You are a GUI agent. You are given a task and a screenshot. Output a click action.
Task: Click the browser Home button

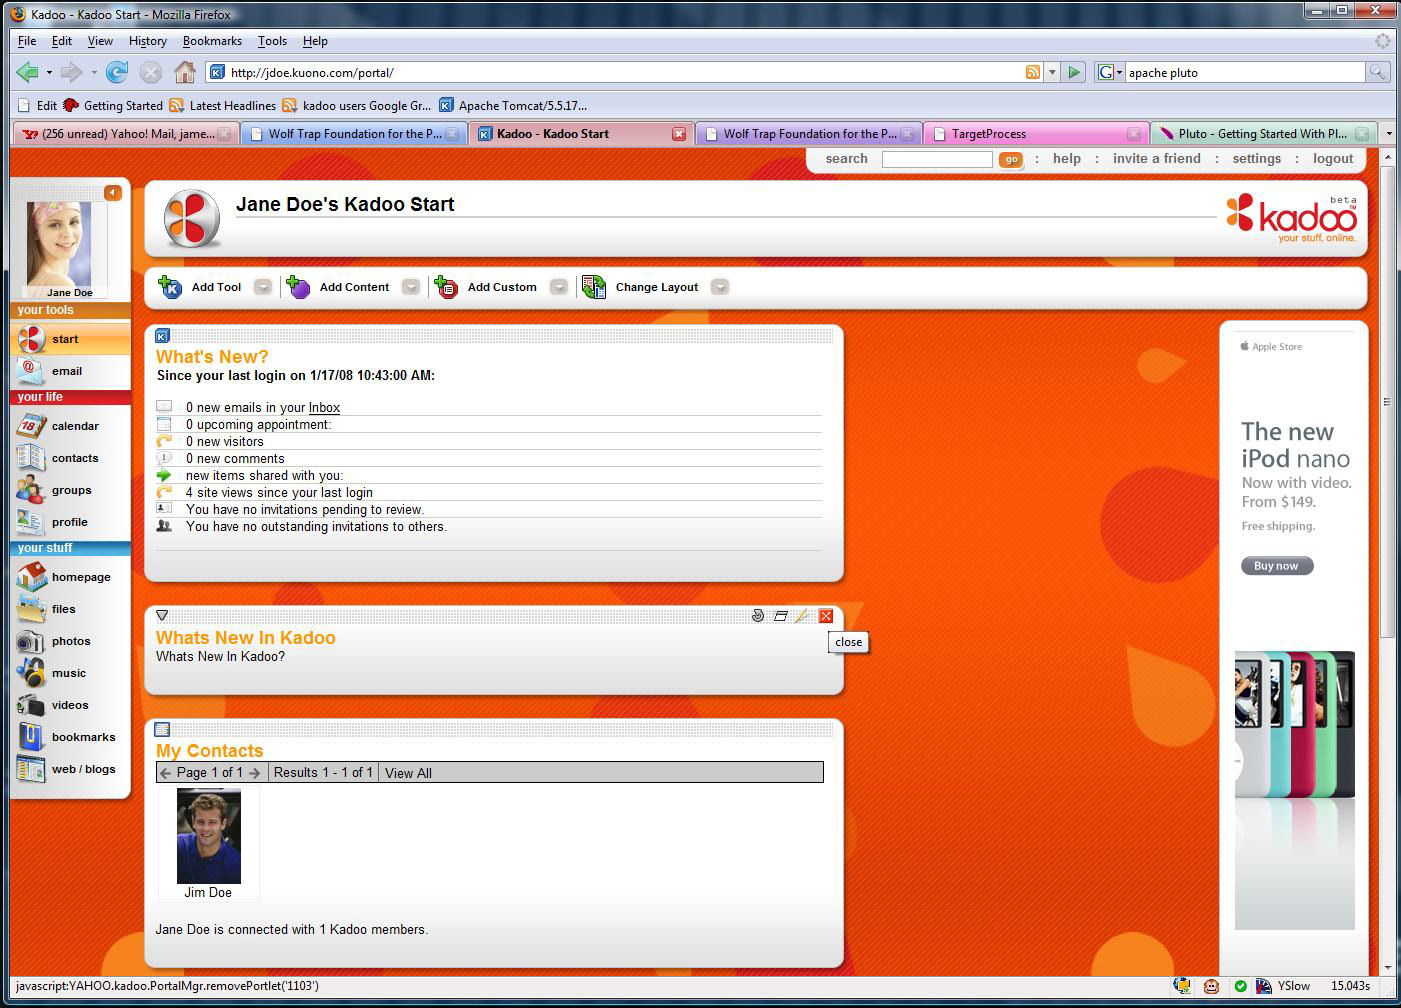pyautogui.click(x=185, y=72)
